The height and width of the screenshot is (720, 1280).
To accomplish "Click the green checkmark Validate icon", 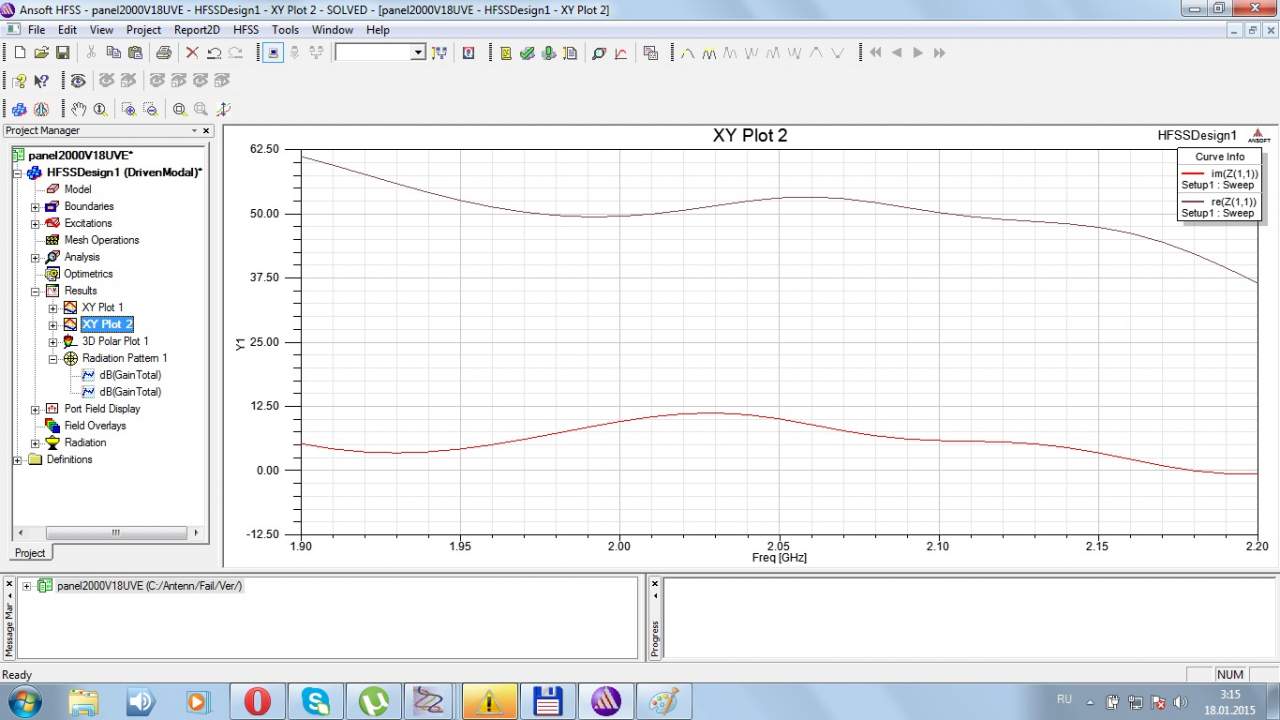I will click(x=527, y=53).
